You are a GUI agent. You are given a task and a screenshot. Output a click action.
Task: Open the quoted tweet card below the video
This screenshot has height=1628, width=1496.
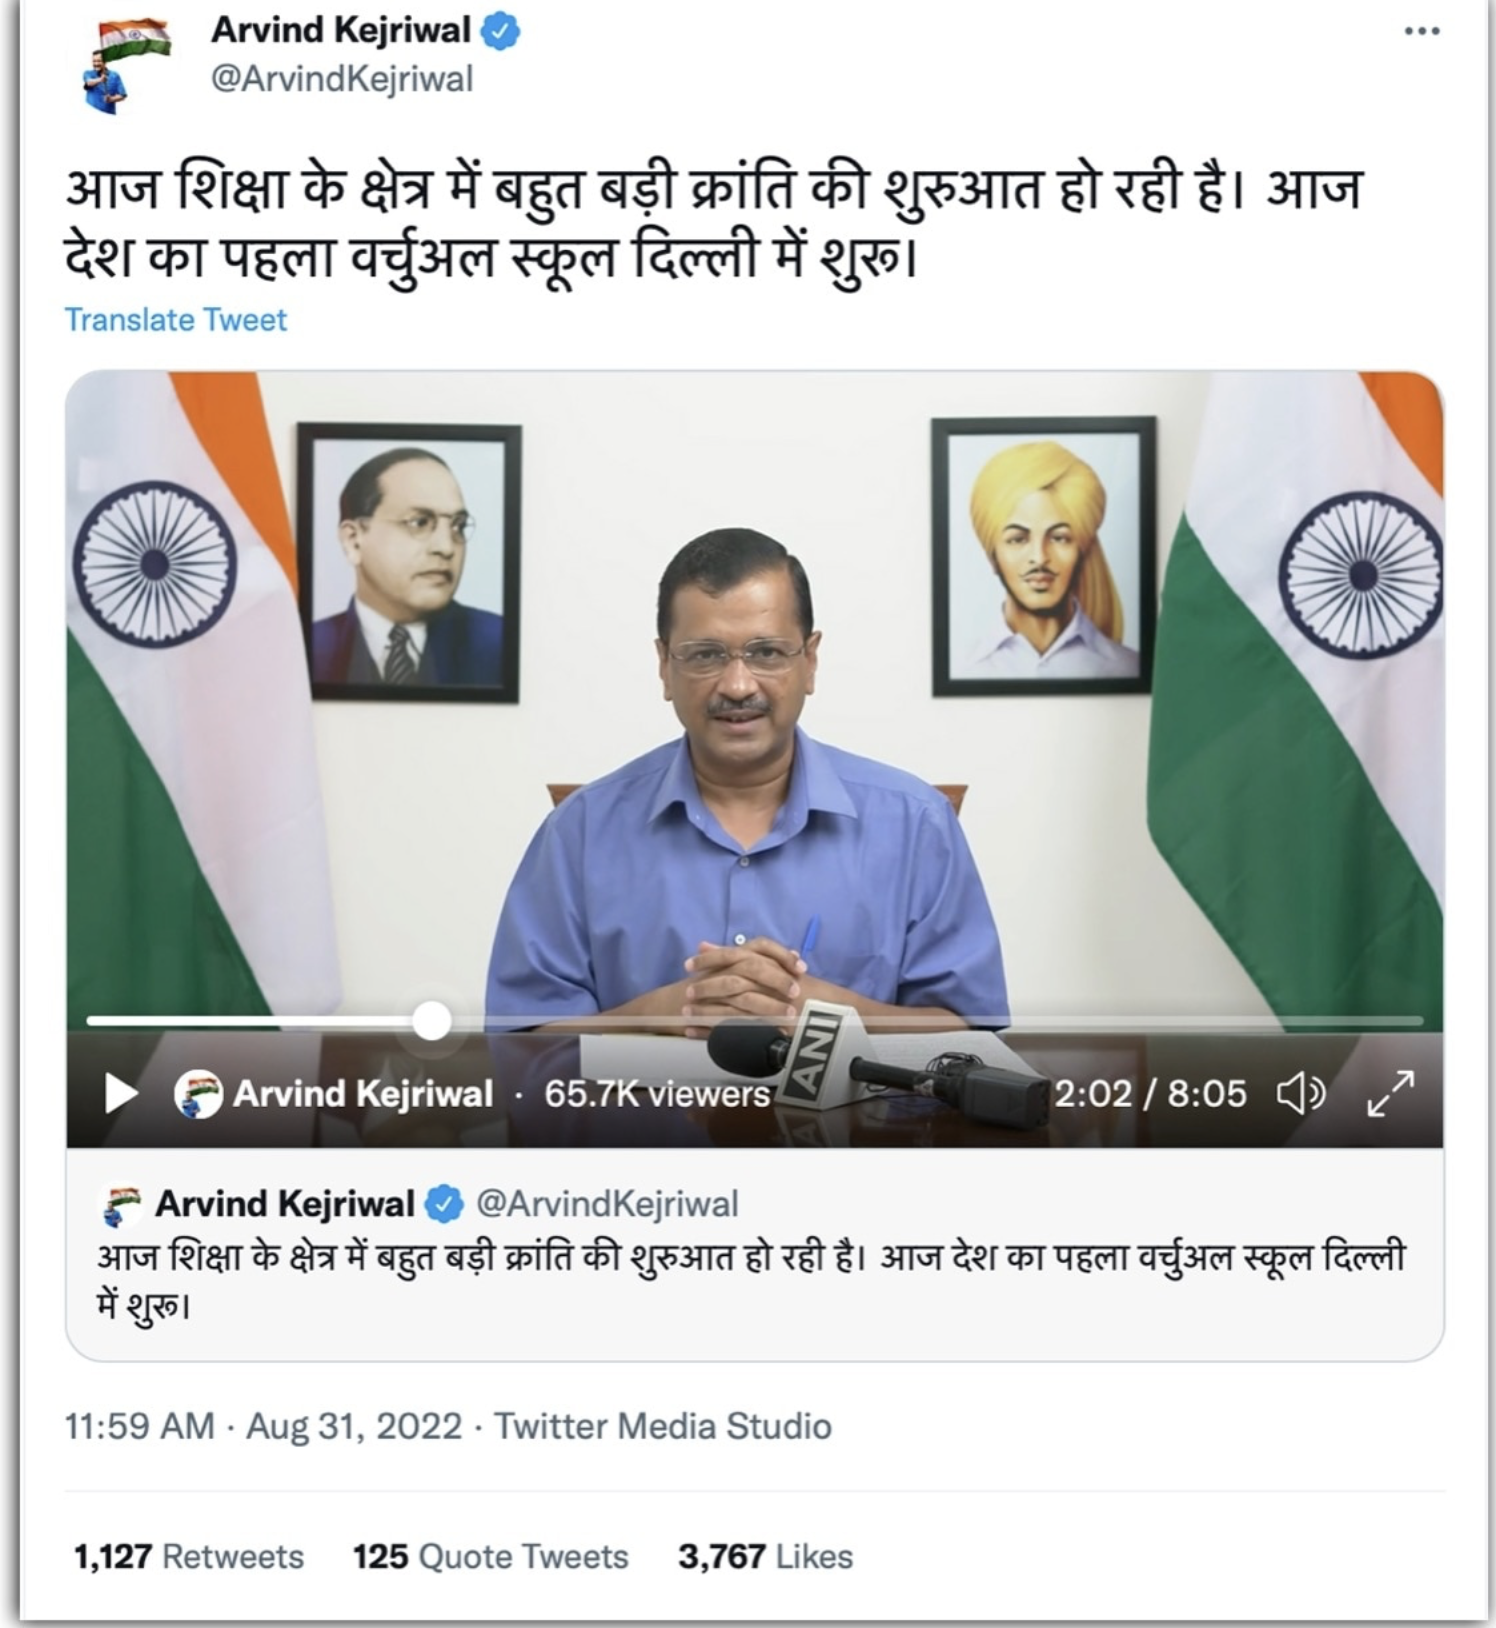click(755, 1255)
